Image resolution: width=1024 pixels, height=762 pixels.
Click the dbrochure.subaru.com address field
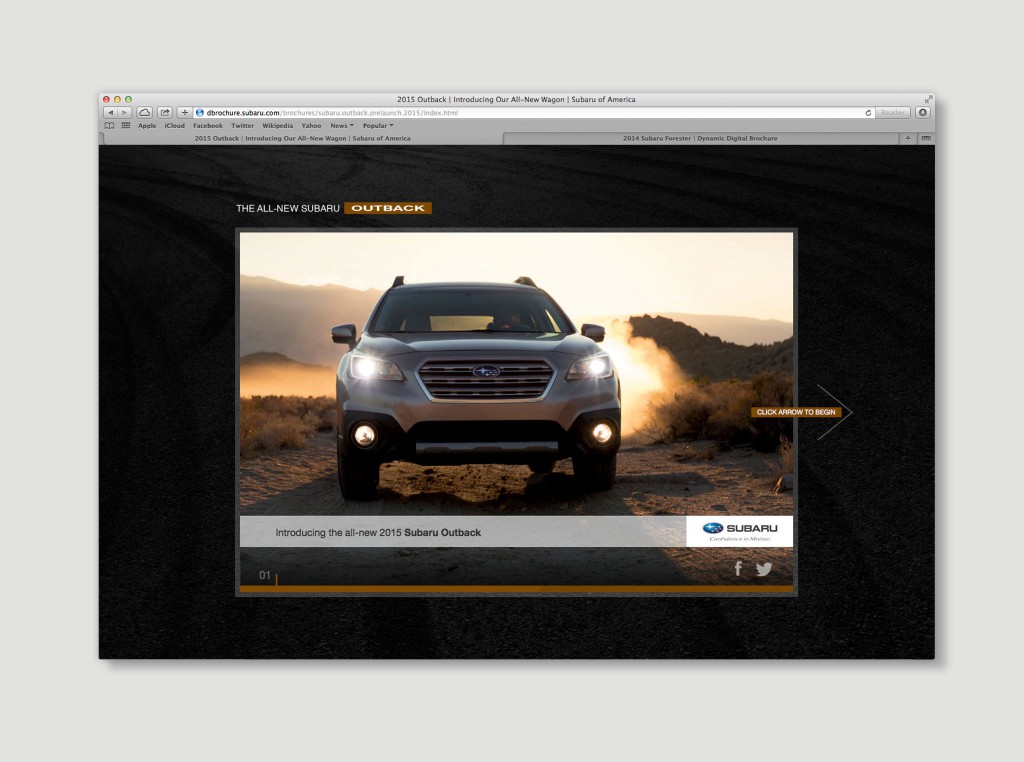pyautogui.click(x=530, y=113)
